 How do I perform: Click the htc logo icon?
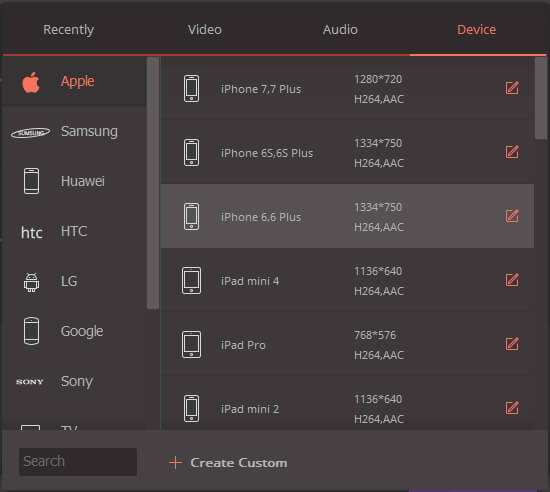point(32,233)
